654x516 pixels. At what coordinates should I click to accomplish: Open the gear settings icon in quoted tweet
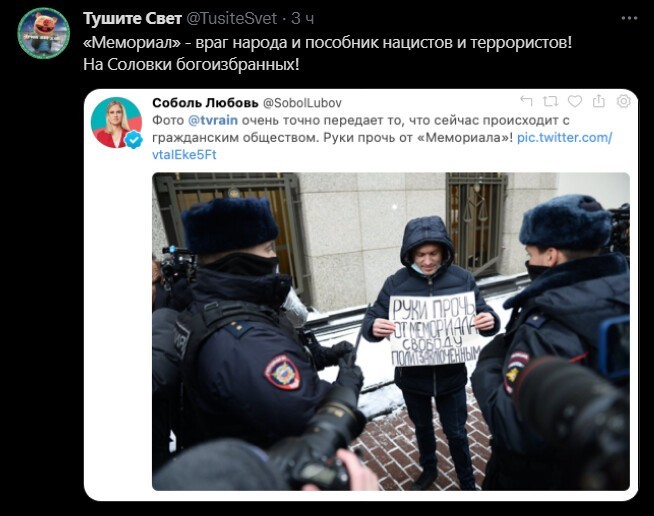[x=624, y=101]
